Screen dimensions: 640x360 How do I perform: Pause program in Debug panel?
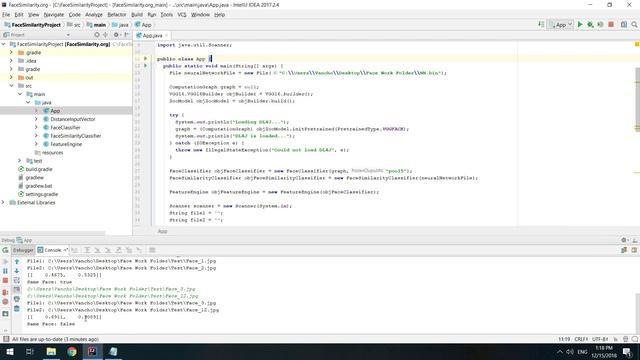[5, 271]
